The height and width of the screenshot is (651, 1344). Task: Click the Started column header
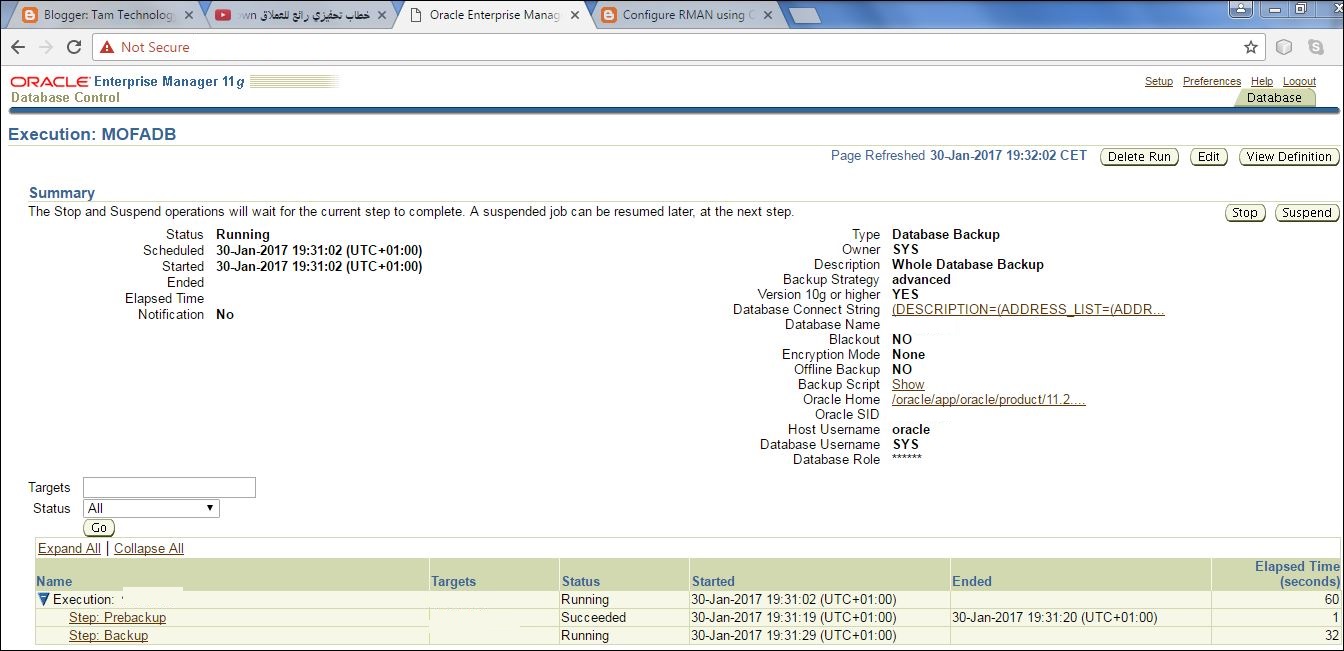(713, 581)
